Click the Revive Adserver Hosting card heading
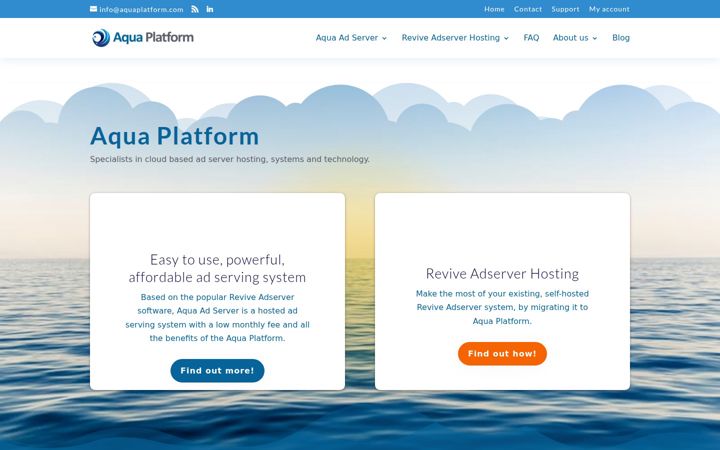This screenshot has height=450, width=720. pos(502,274)
